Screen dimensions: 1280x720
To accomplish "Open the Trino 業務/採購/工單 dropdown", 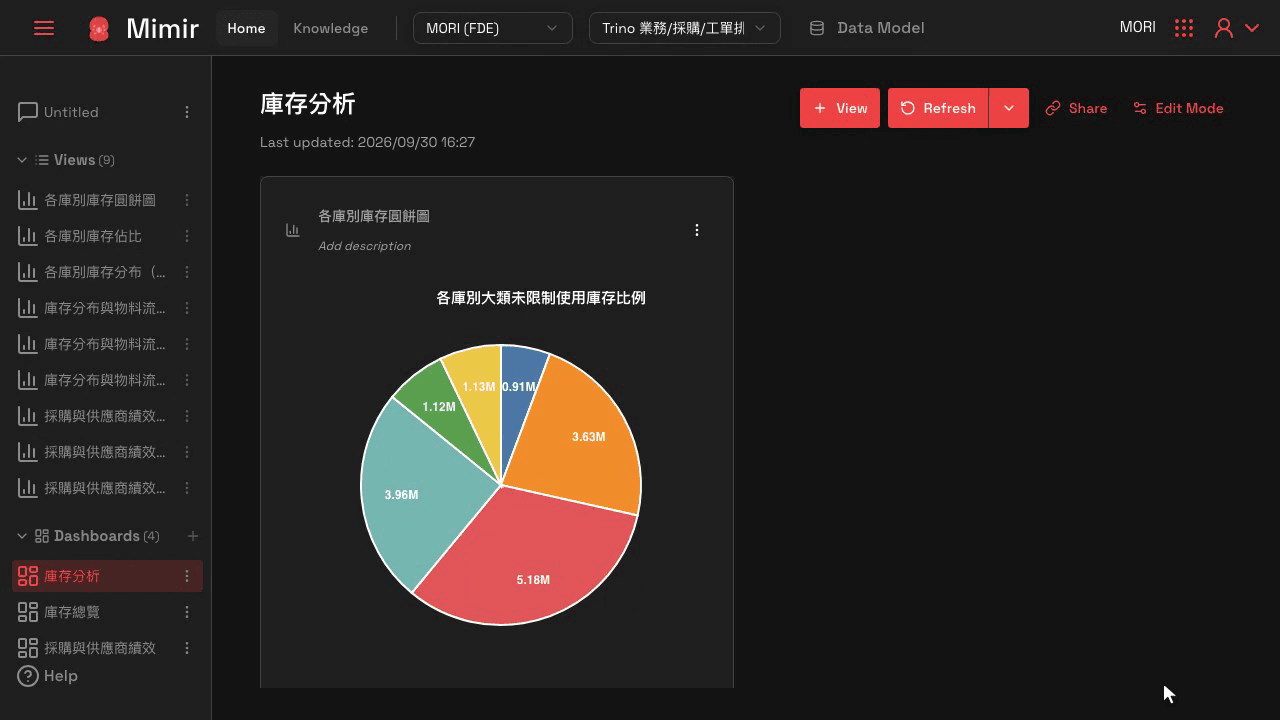I will tap(685, 28).
